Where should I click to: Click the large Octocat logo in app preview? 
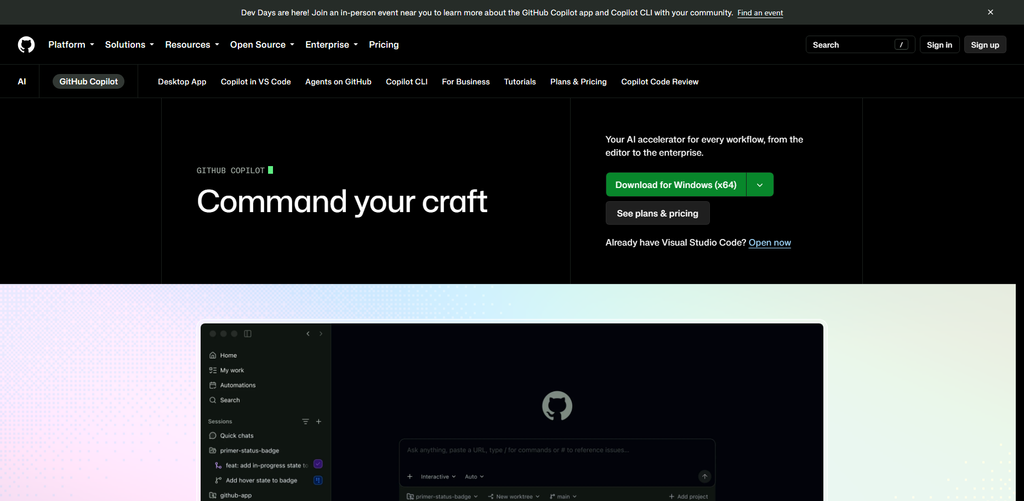(557, 406)
